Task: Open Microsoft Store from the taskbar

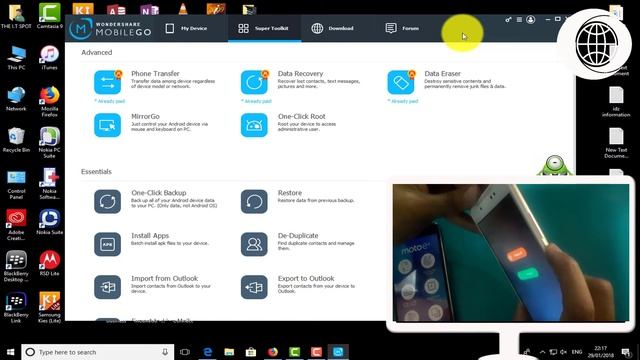Action: point(251,352)
